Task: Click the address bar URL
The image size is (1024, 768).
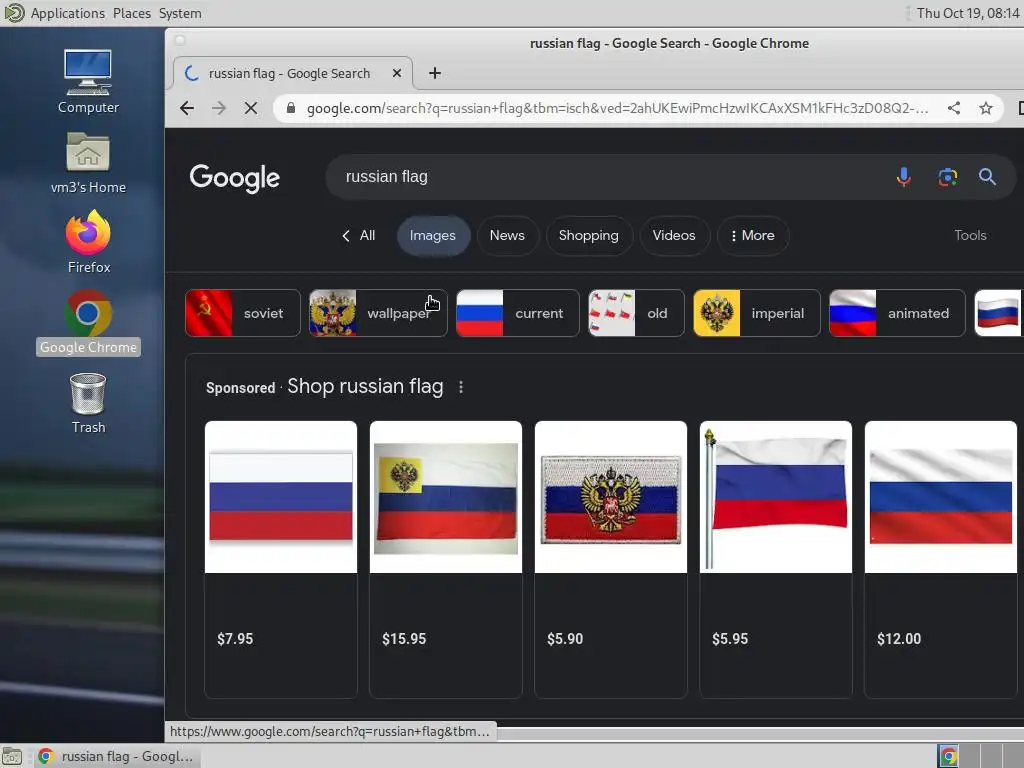Action: (x=617, y=108)
